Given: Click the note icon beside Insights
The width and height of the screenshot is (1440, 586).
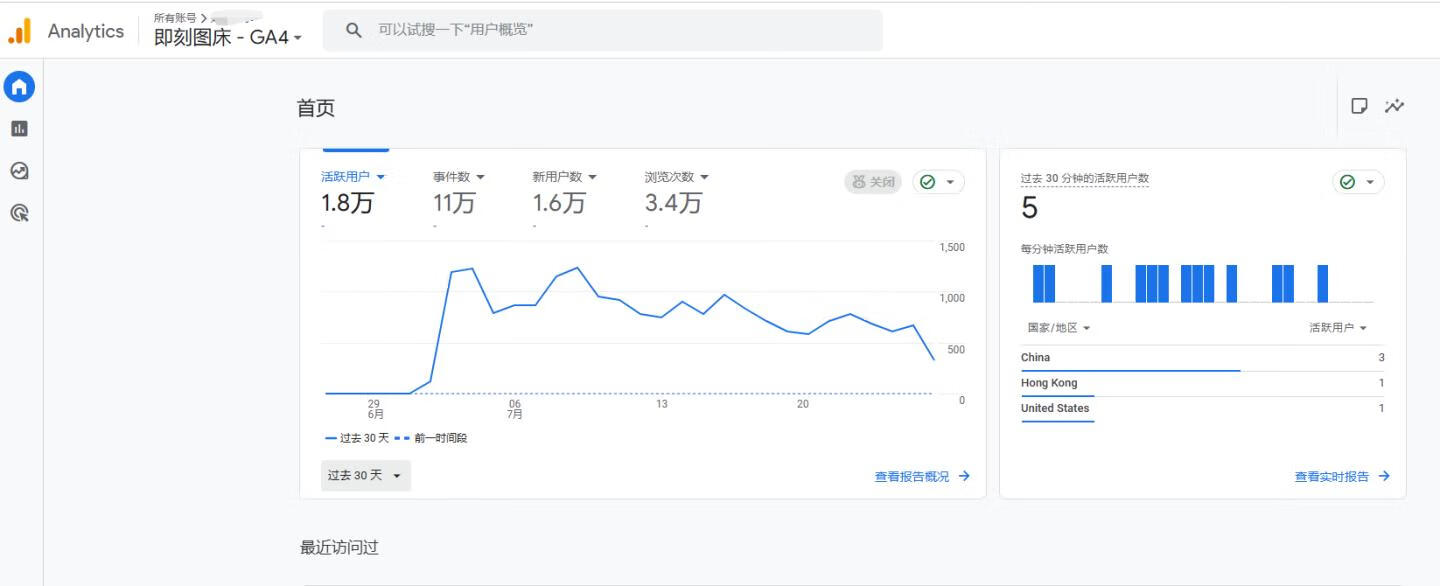Looking at the screenshot, I should point(1359,106).
